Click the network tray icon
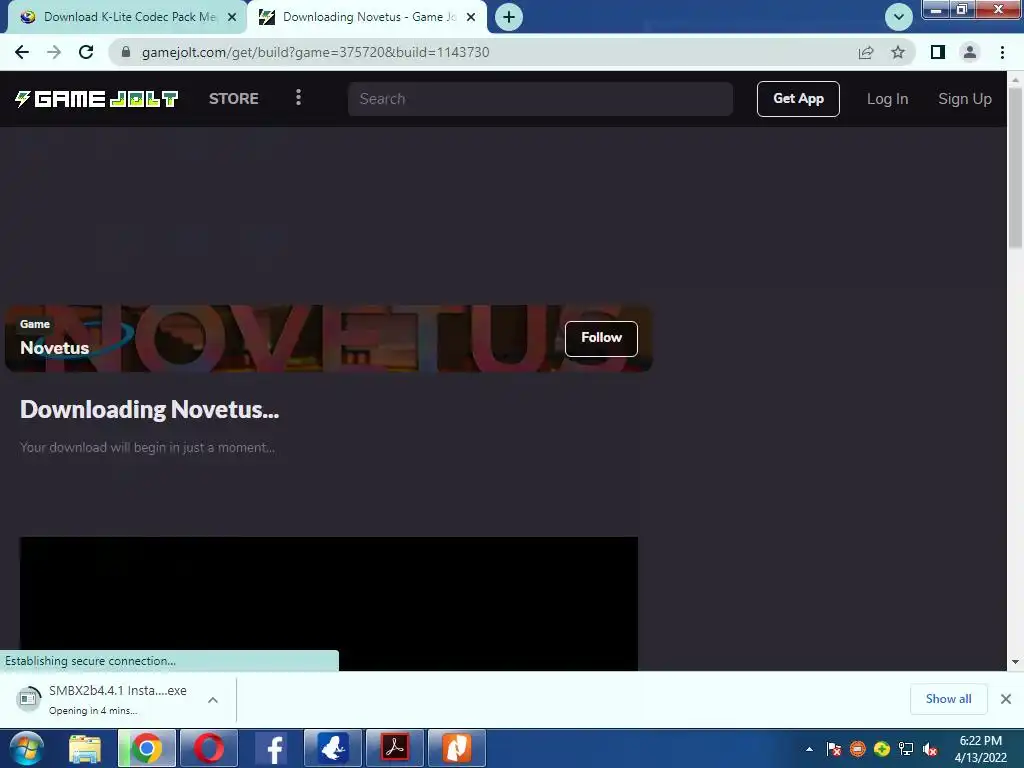This screenshot has height=768, width=1024. point(906,749)
